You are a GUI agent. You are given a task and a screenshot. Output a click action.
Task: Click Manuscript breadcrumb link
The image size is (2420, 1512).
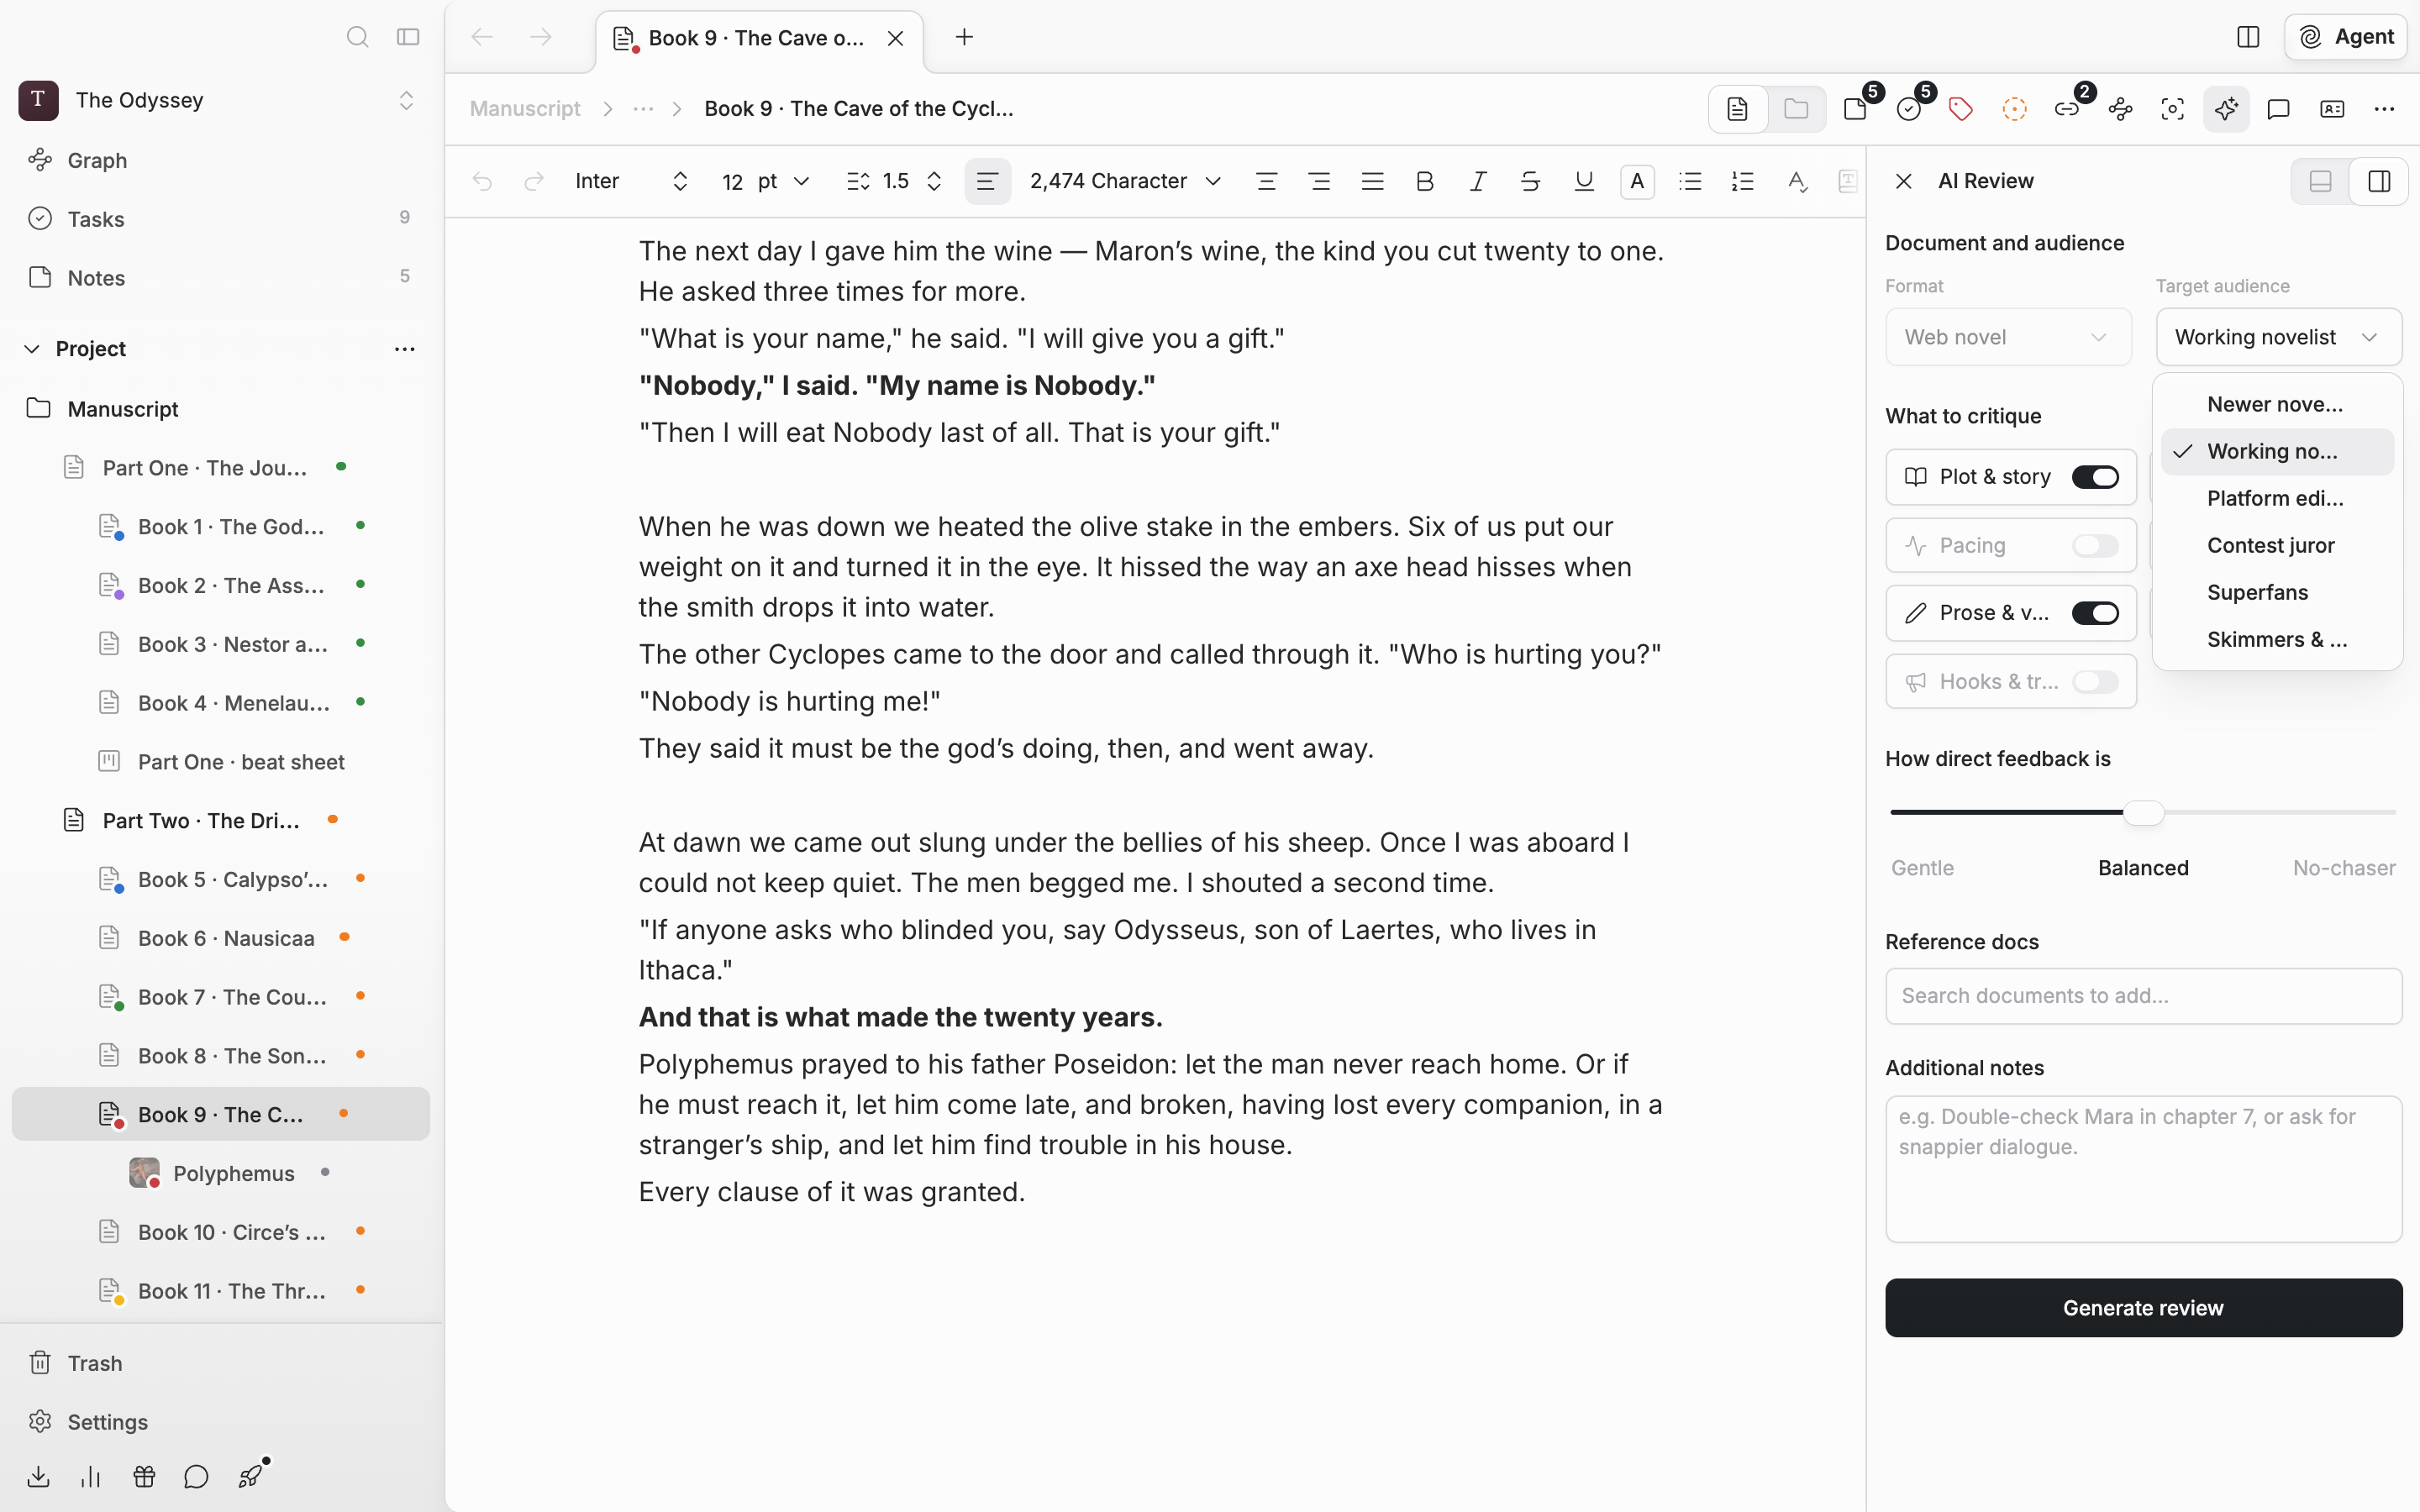(525, 109)
